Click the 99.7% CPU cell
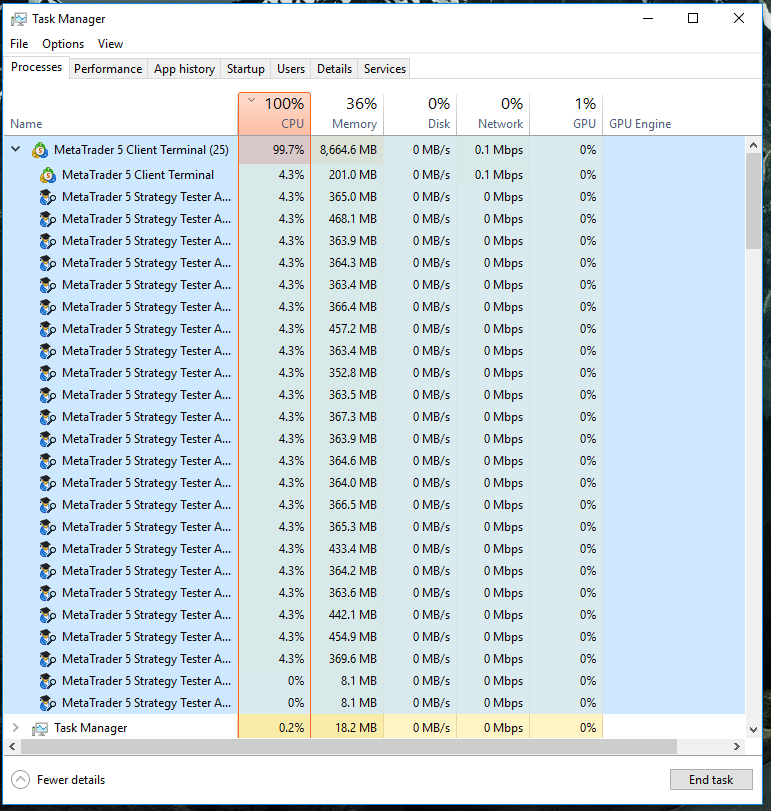Viewport: 771px width, 811px height. 275,150
